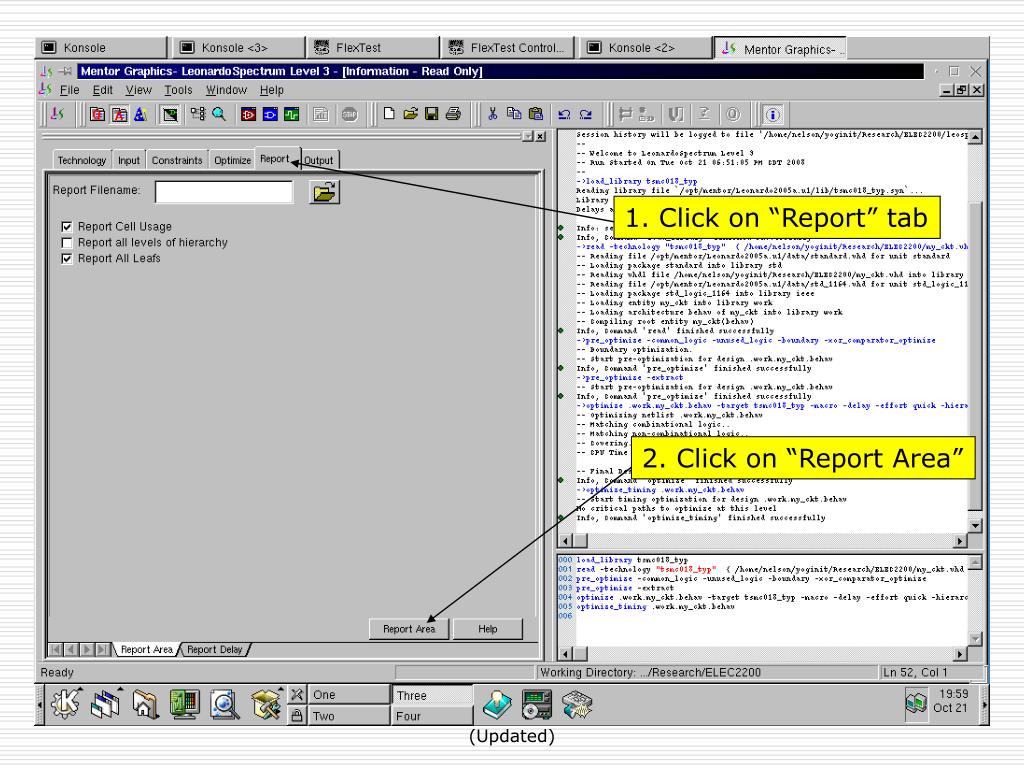Open the Help menu
The image size is (1024, 768).
[x=272, y=90]
